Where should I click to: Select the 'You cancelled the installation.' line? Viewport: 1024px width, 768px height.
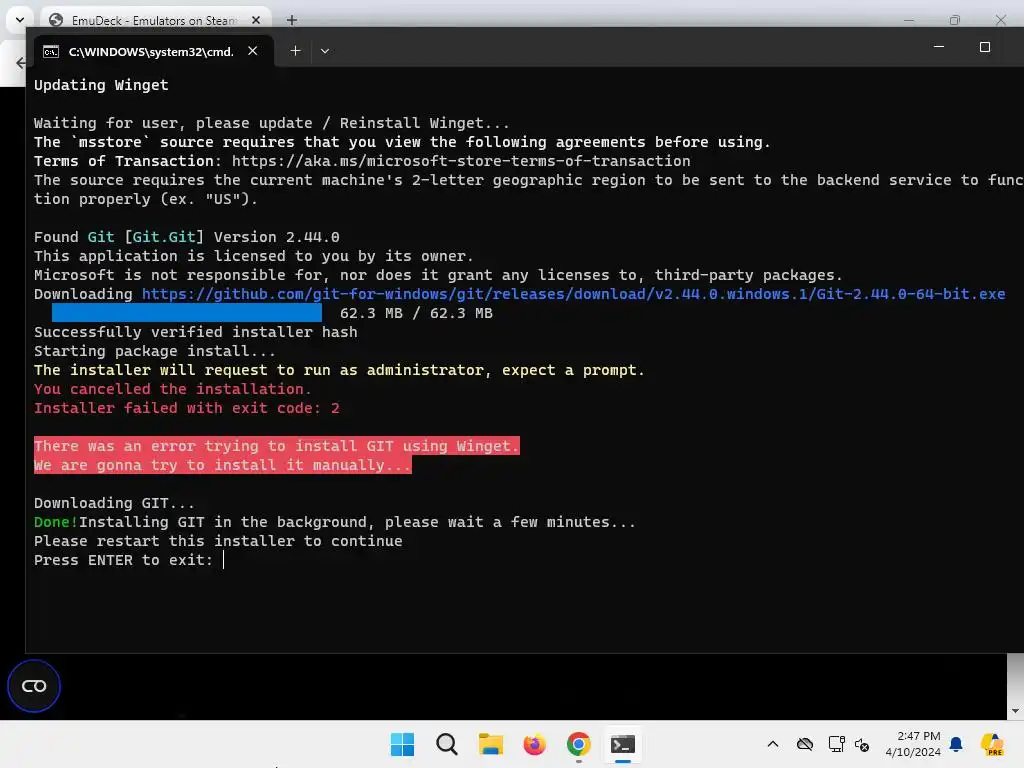point(173,389)
